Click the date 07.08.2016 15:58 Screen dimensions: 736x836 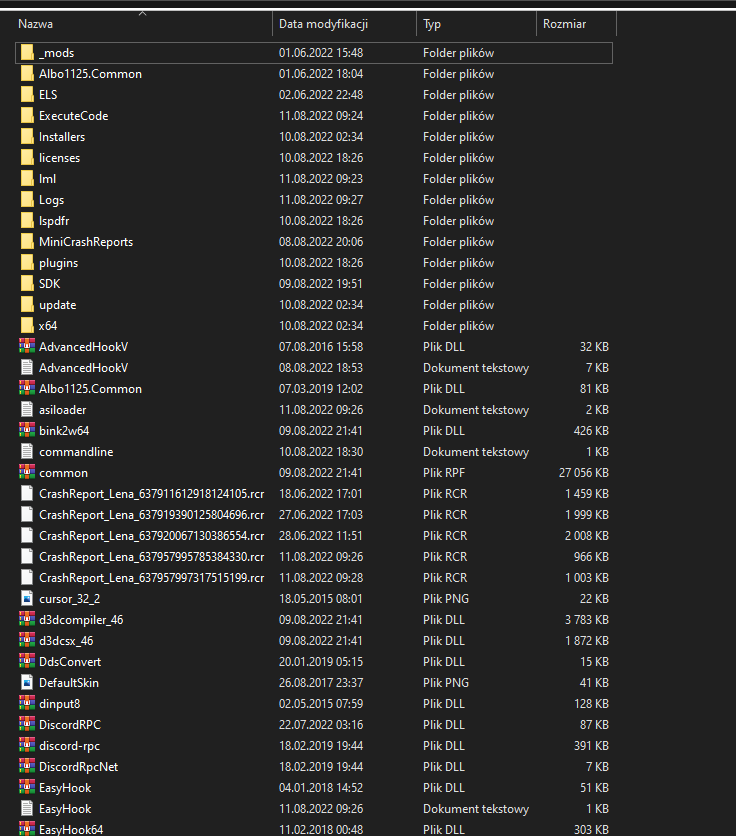pos(321,347)
